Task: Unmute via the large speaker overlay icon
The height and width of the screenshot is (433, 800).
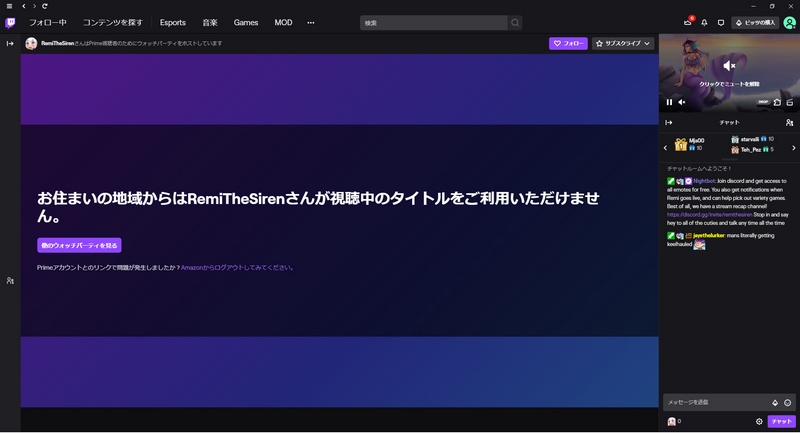Action: pos(729,65)
